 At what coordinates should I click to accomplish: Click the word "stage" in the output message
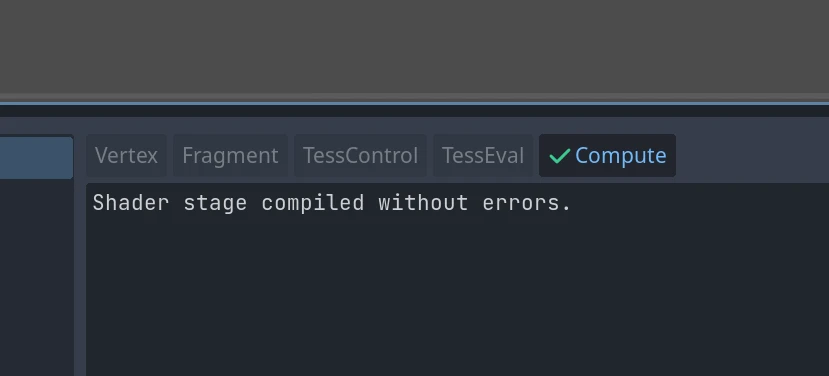point(215,203)
